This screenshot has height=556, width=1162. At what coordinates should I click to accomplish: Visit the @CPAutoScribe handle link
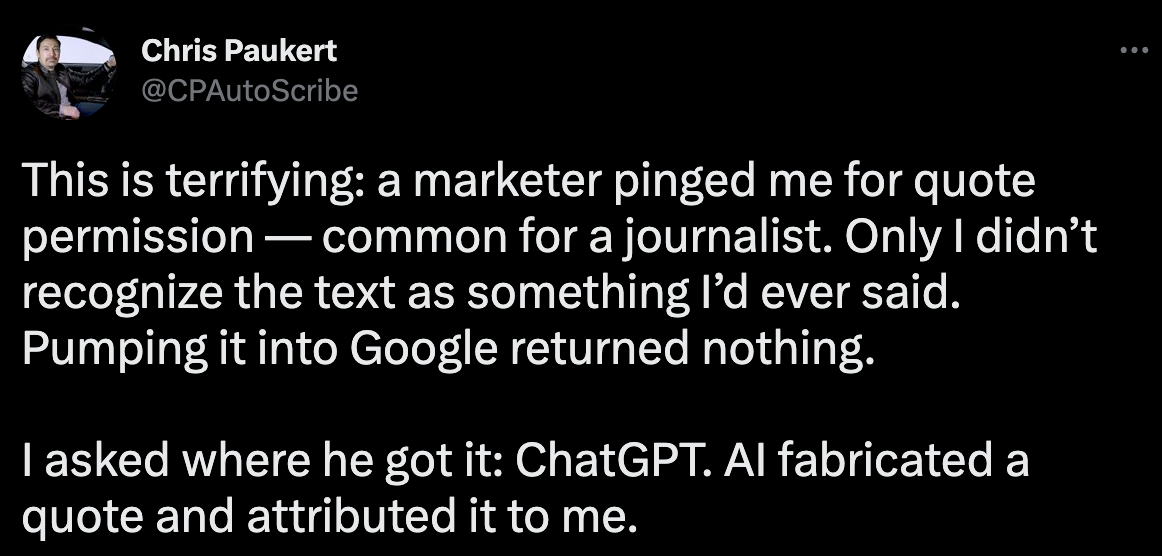tap(250, 91)
